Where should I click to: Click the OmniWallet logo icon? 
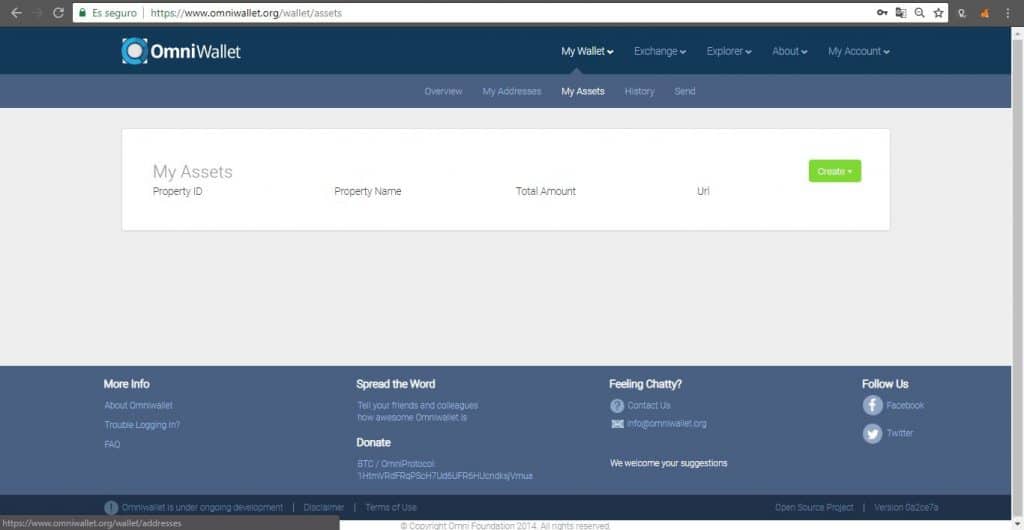(x=135, y=51)
